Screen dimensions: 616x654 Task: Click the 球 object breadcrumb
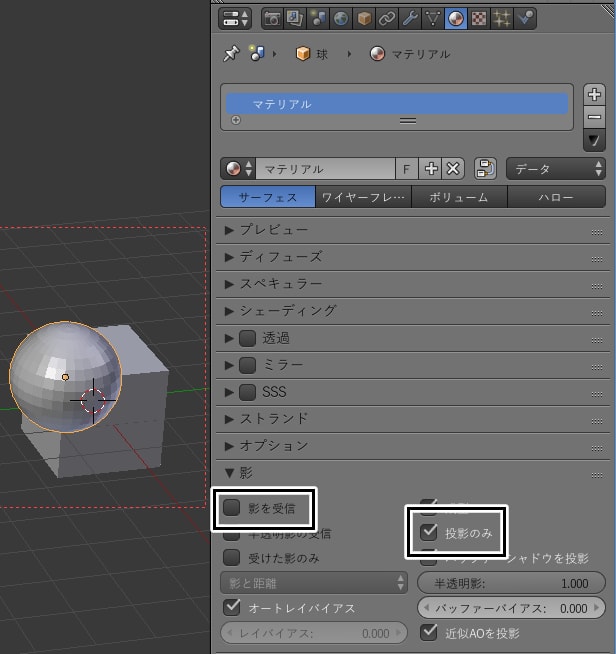(312, 54)
